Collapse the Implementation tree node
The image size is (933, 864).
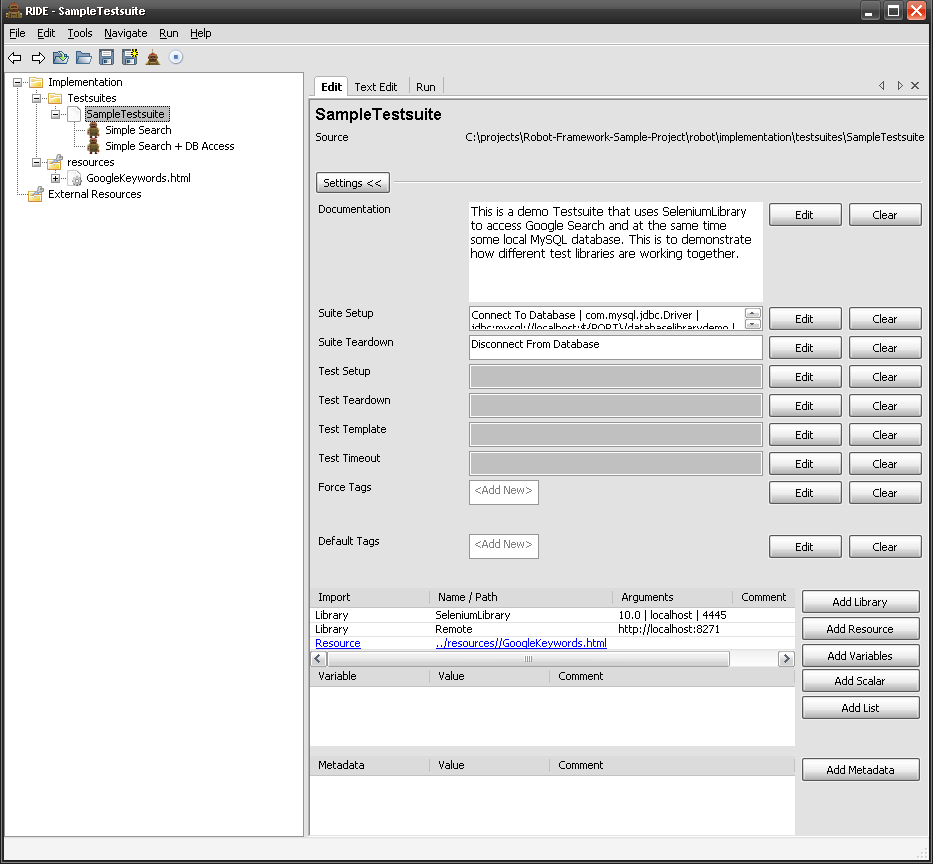tap(18, 82)
